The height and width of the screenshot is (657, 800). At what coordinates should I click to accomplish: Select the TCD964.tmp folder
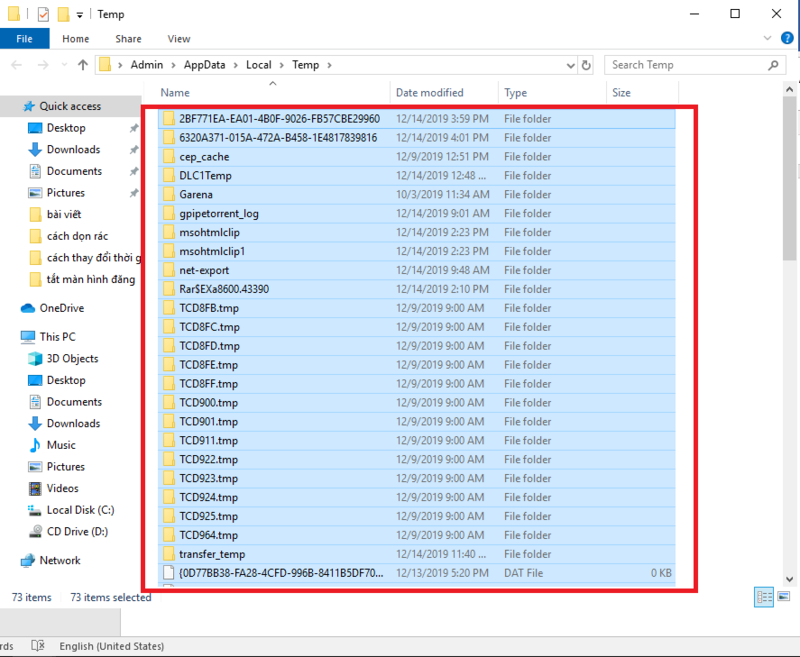pos(417,535)
